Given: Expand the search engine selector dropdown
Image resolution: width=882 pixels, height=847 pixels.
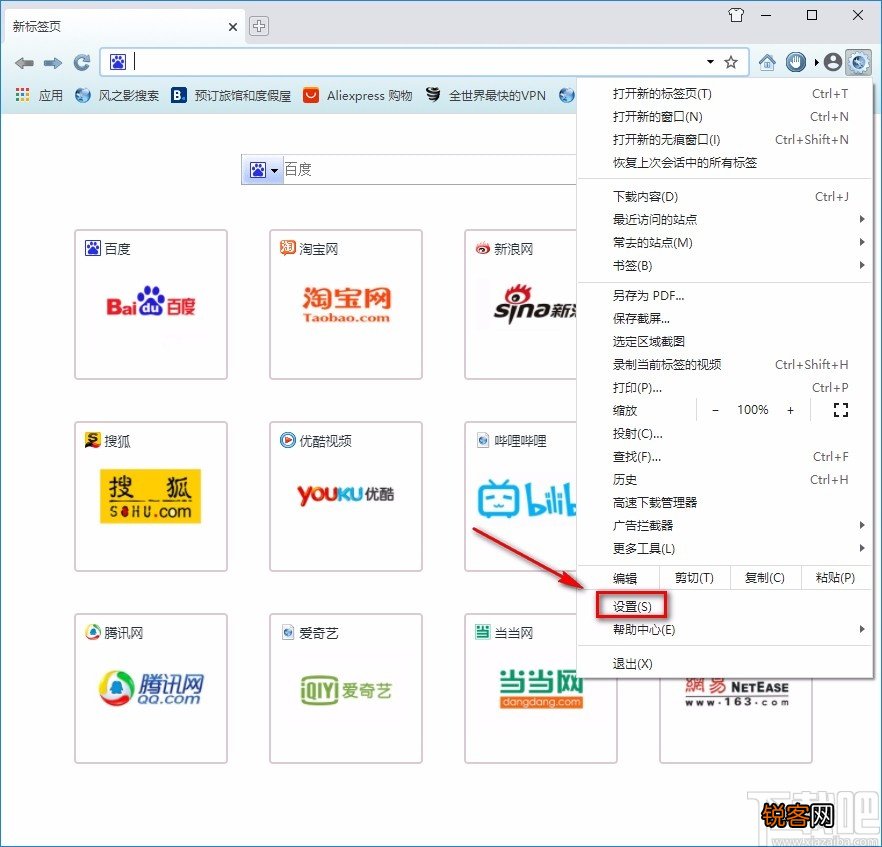Looking at the screenshot, I should pyautogui.click(x=274, y=170).
